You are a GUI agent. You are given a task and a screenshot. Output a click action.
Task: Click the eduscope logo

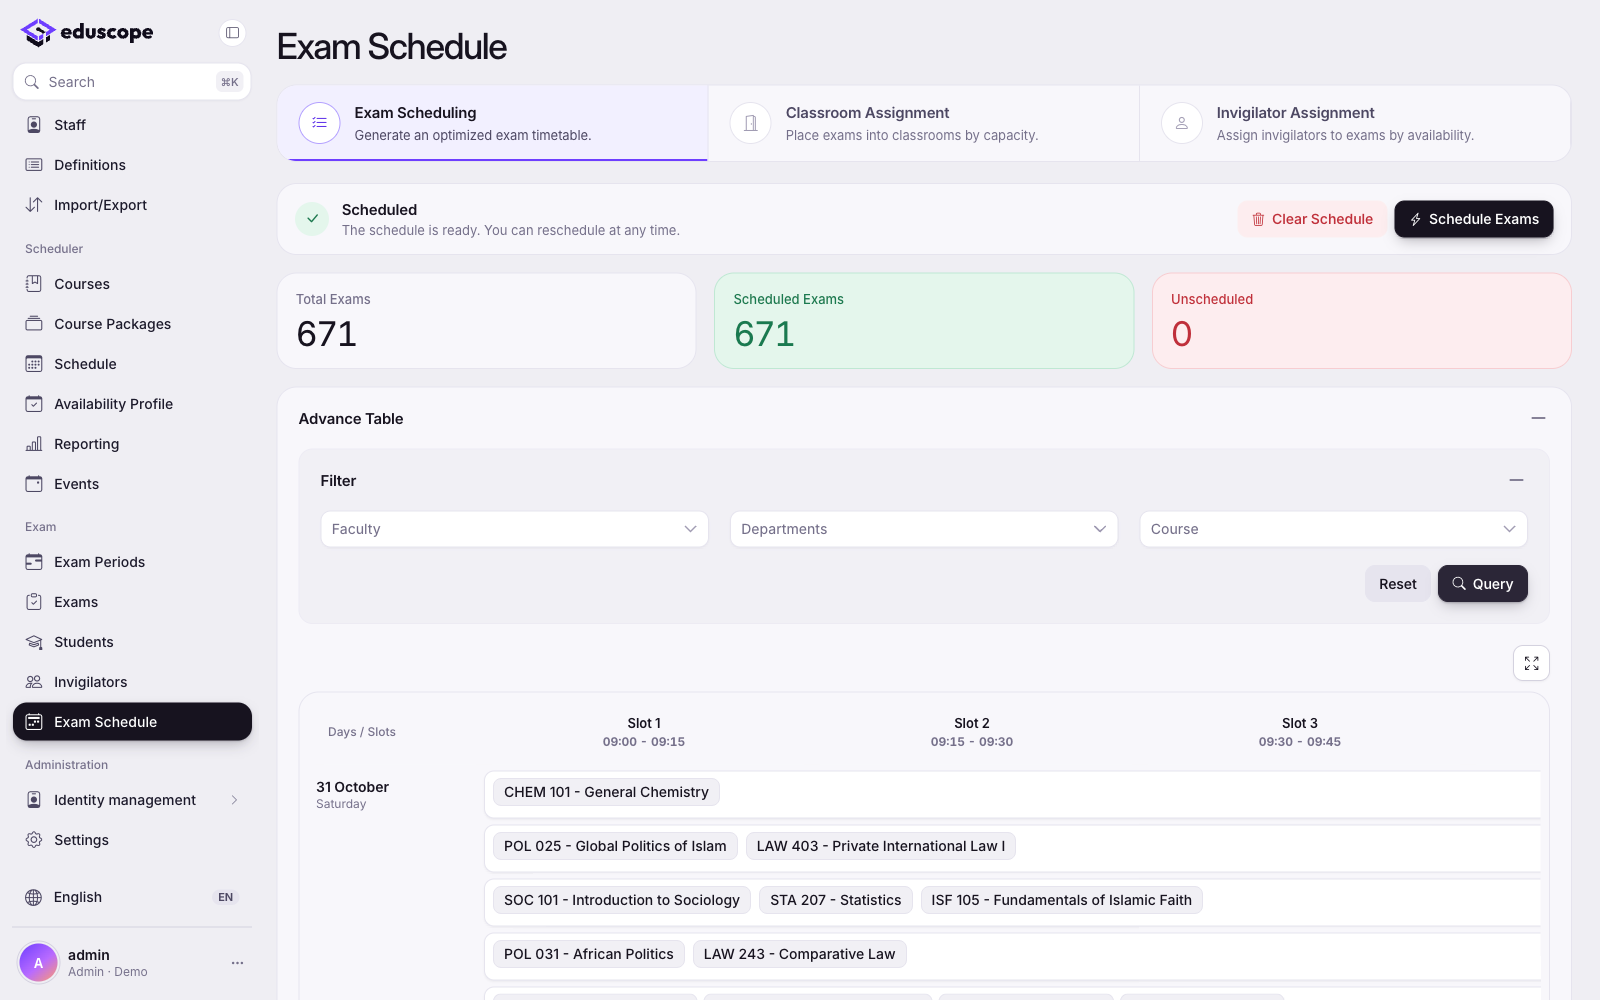[87, 32]
